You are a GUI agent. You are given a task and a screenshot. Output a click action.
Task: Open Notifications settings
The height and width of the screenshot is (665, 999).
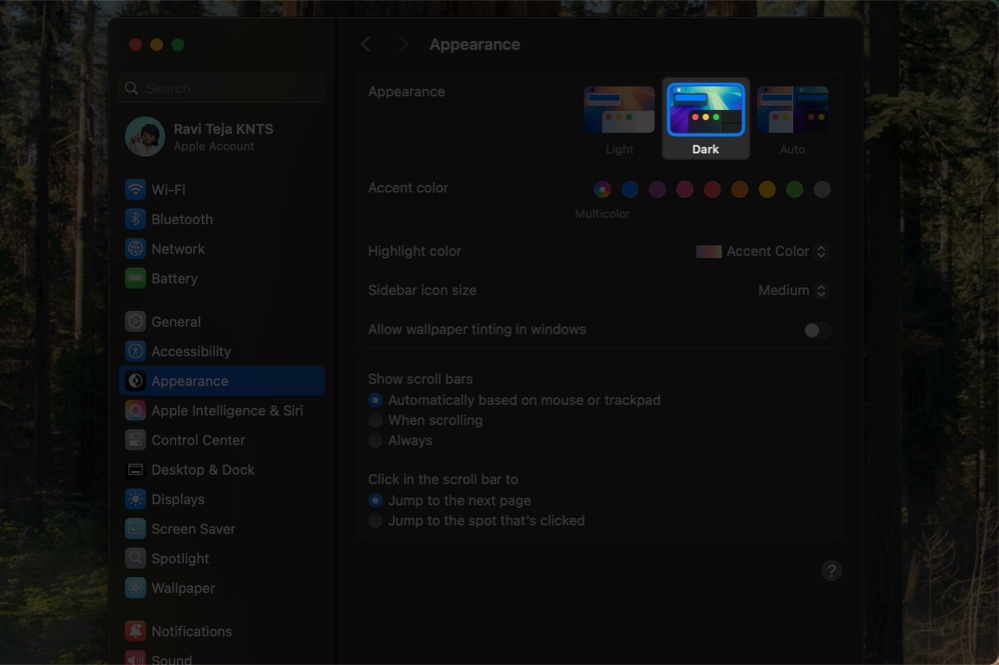pos(190,631)
